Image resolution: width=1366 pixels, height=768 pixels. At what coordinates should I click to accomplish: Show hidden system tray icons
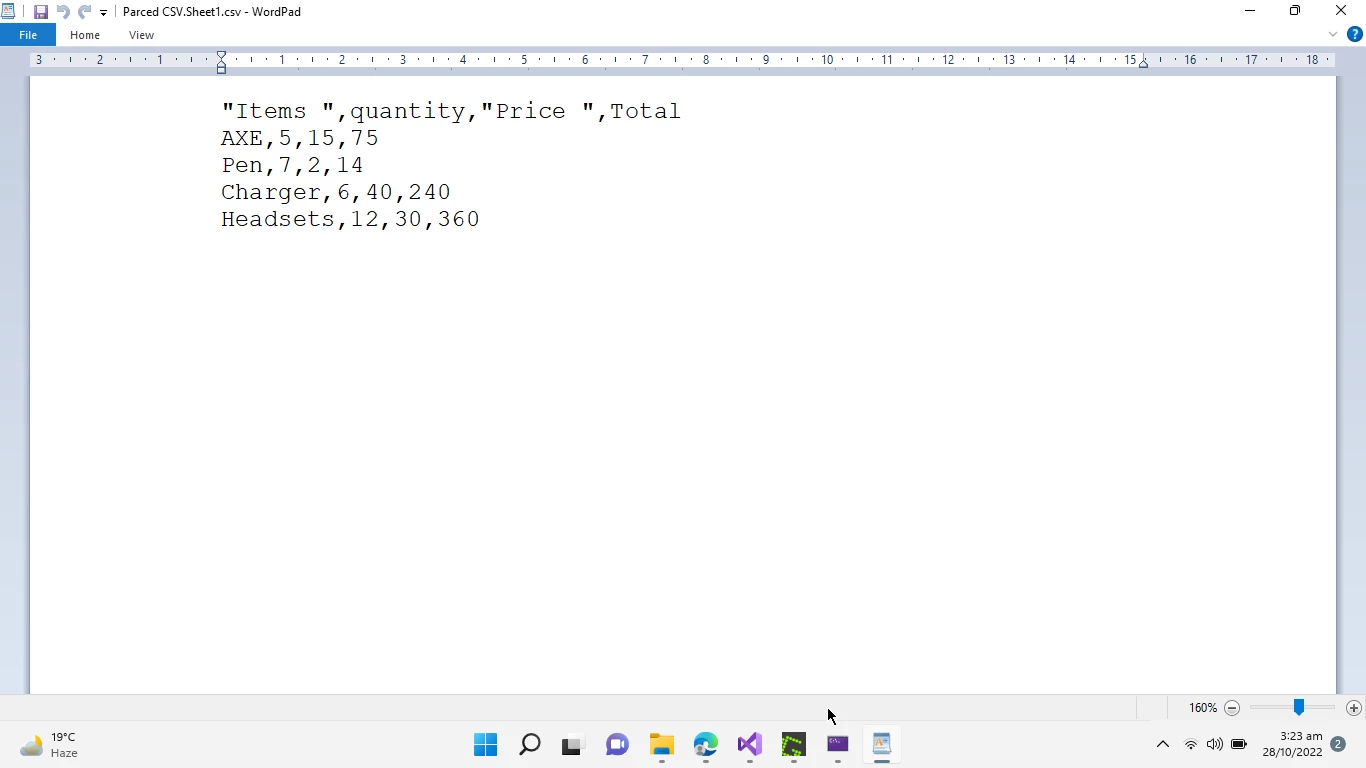coord(1162,744)
